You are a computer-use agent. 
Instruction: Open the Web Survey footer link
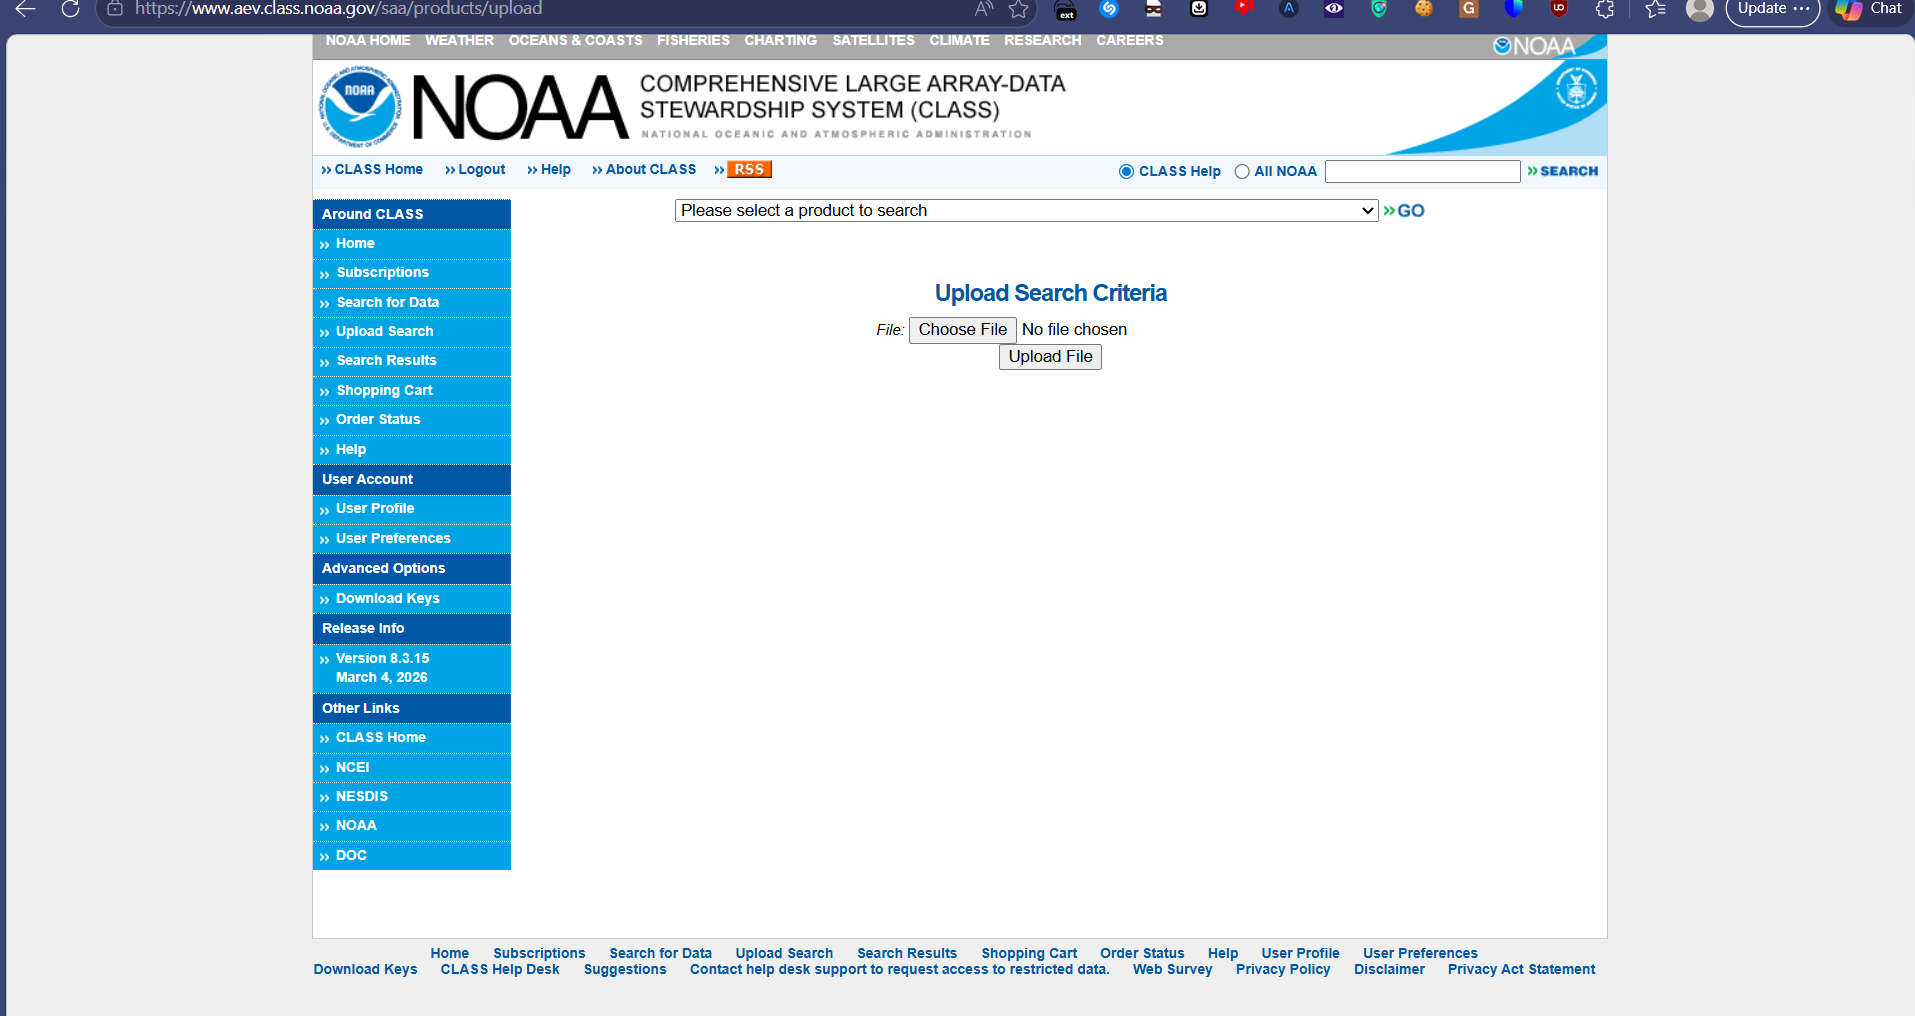1172,969
